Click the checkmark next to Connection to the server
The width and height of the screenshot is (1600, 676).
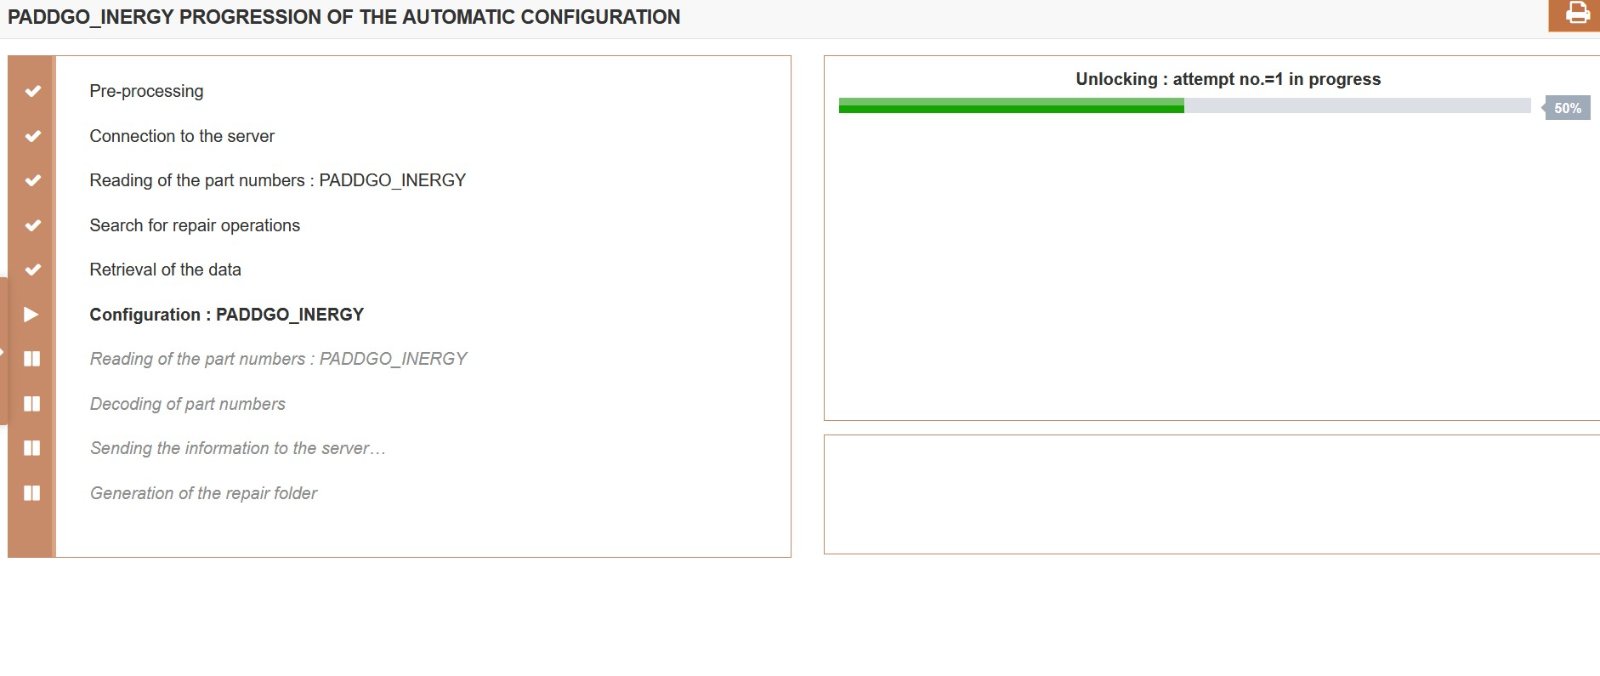[x=32, y=136]
